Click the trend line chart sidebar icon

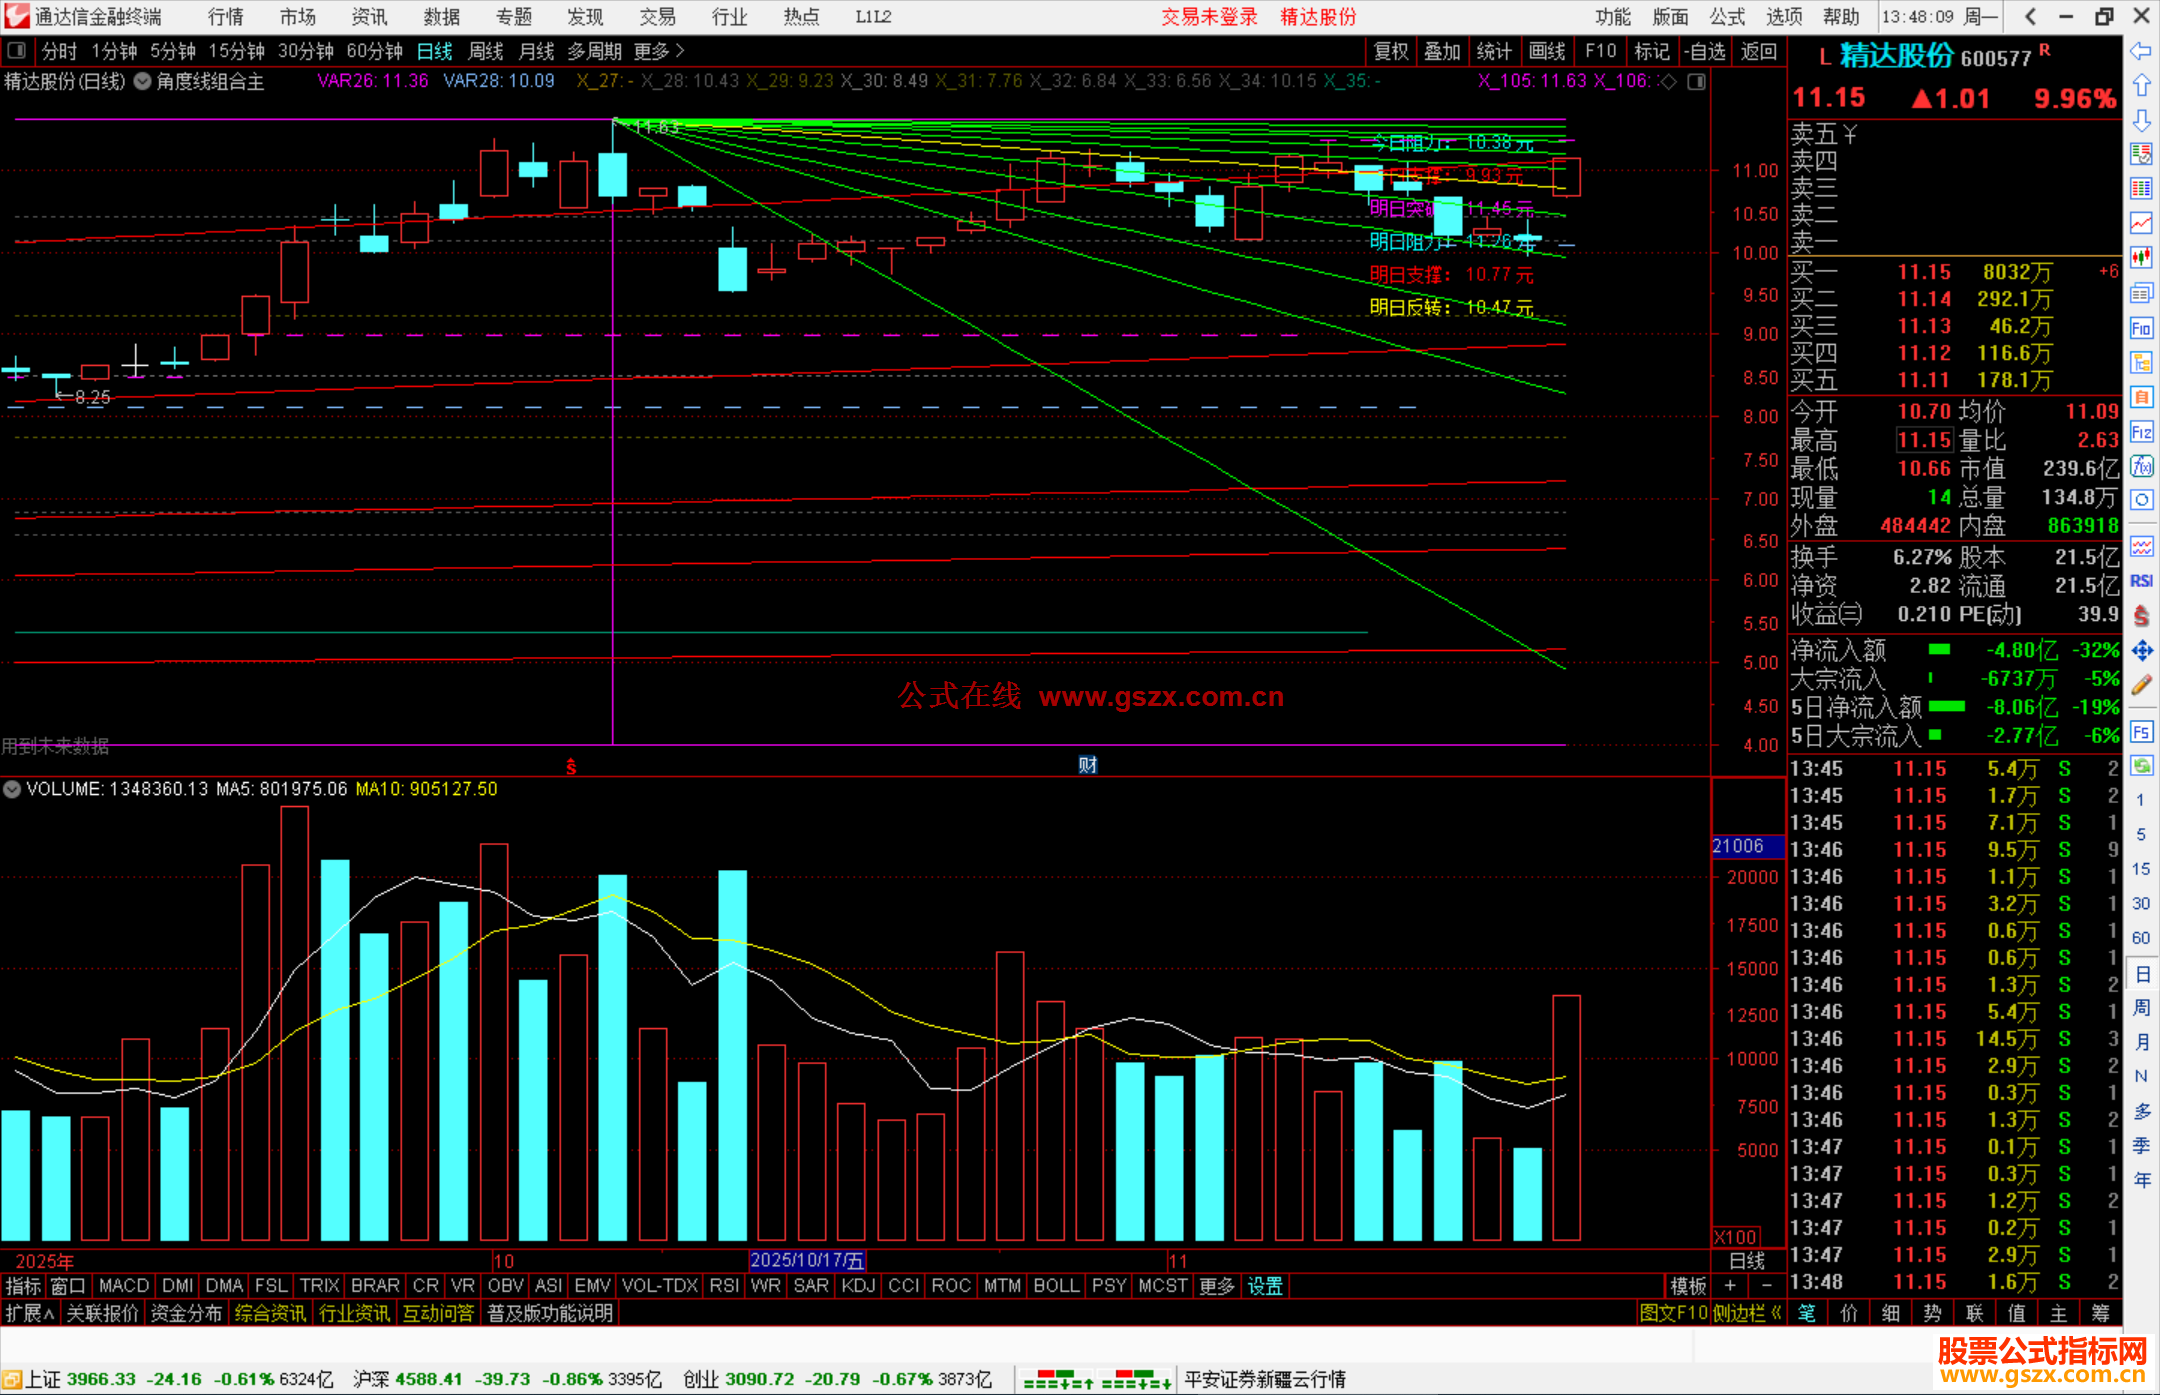(2141, 223)
